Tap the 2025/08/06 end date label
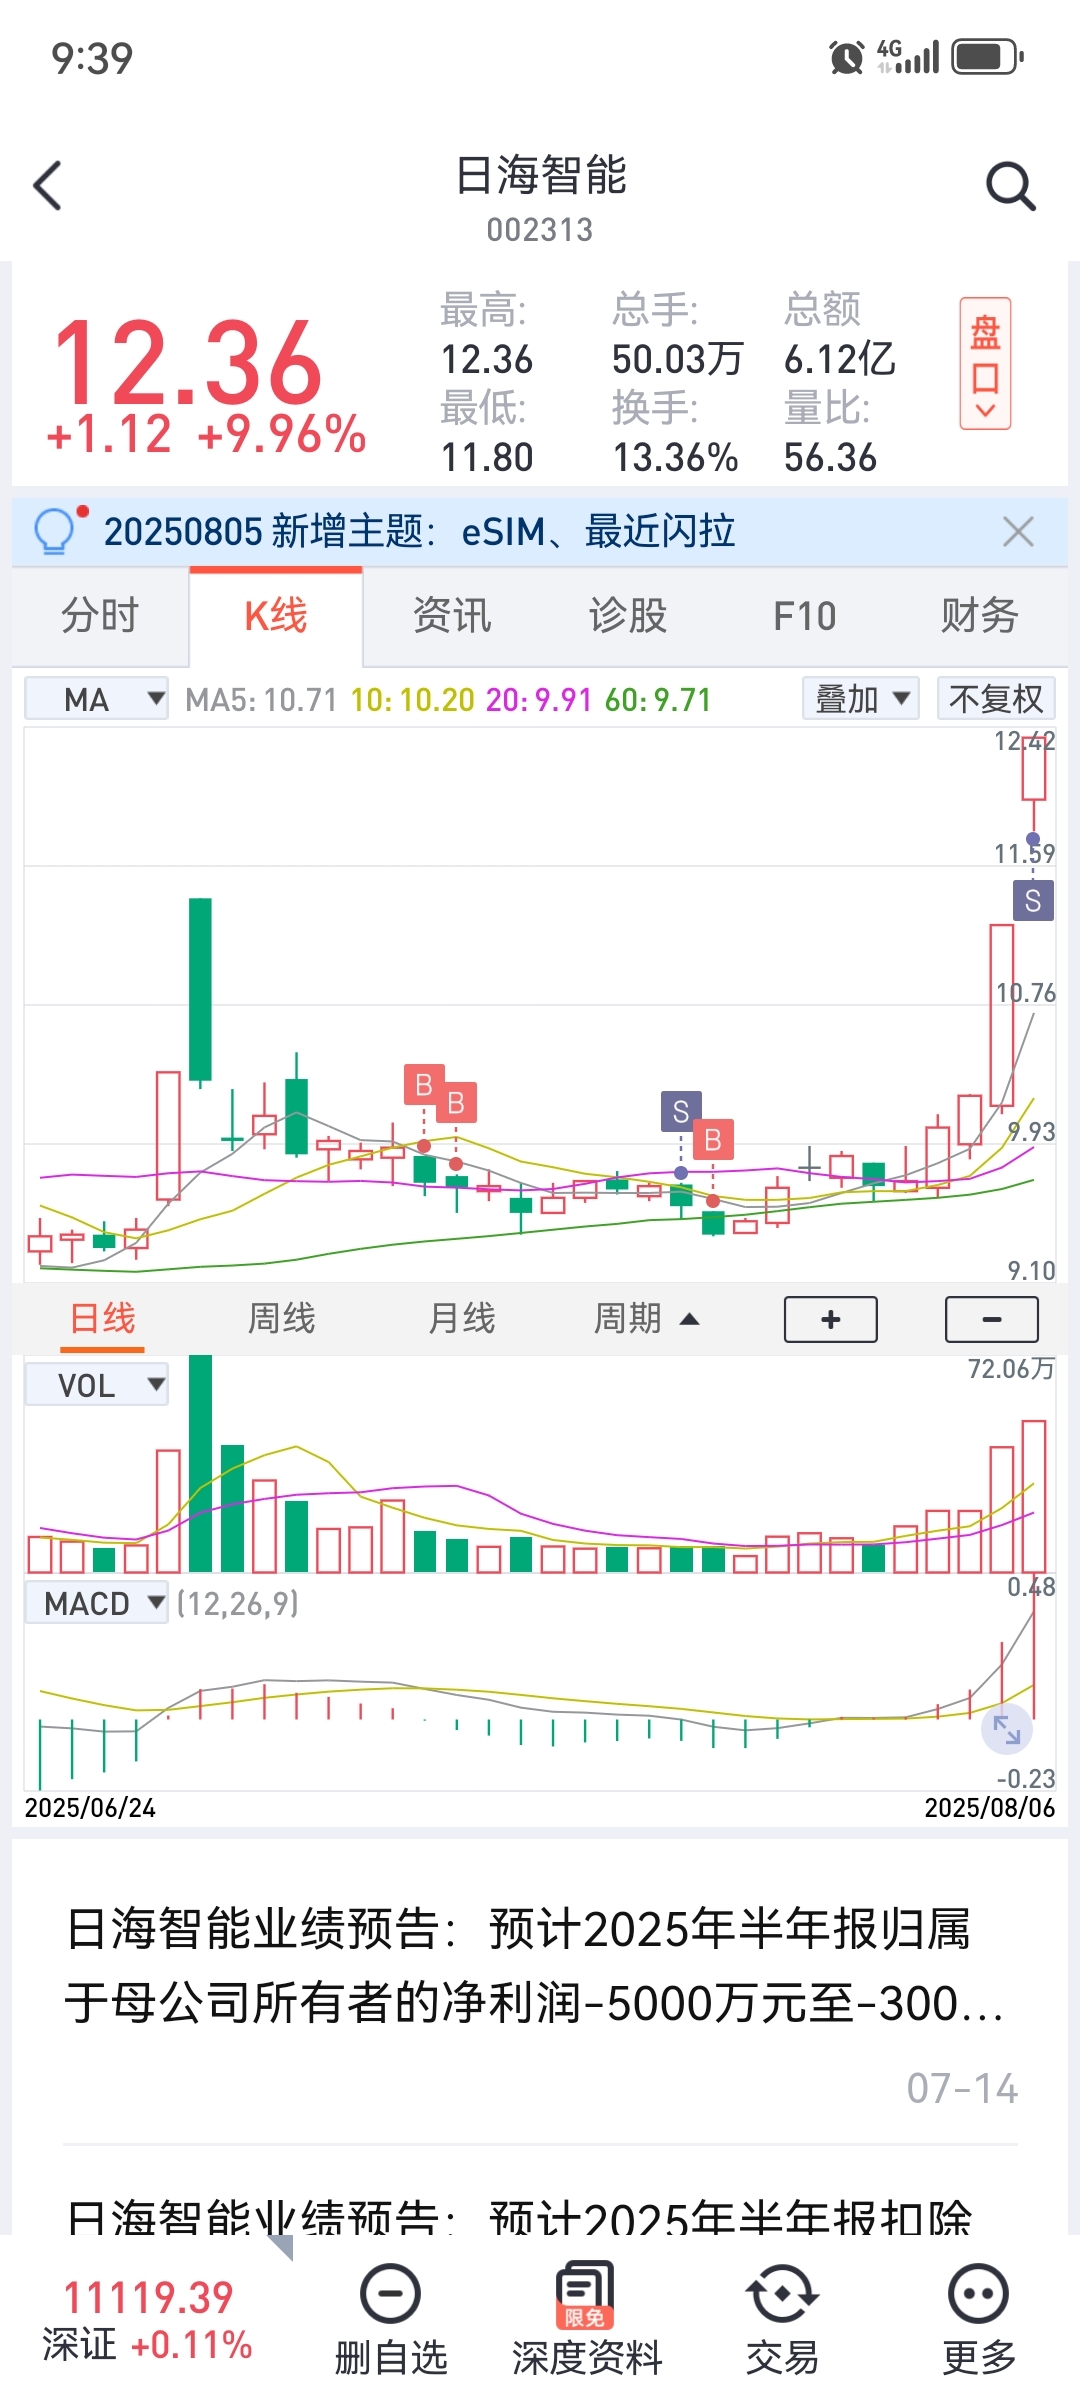Screen dimensions: 1080x2400 point(989,1808)
